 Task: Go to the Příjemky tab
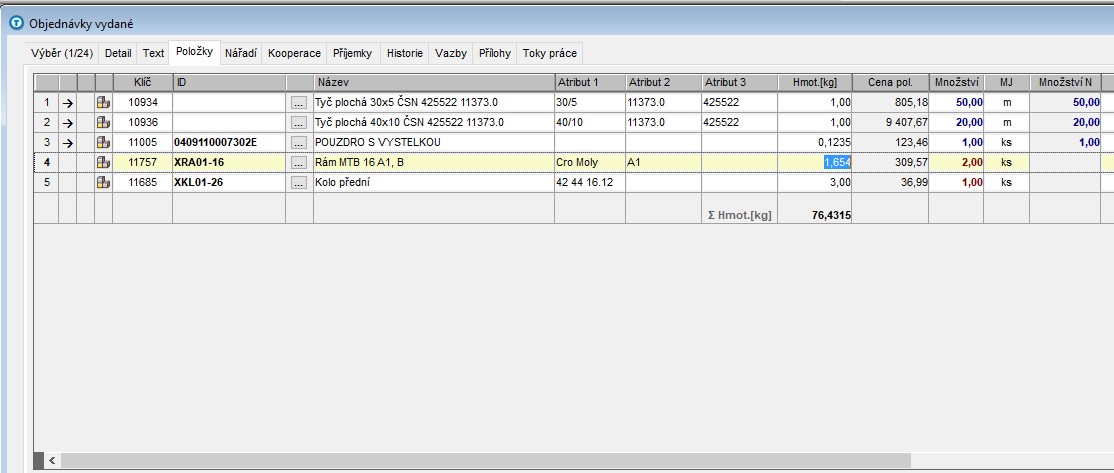click(x=352, y=53)
